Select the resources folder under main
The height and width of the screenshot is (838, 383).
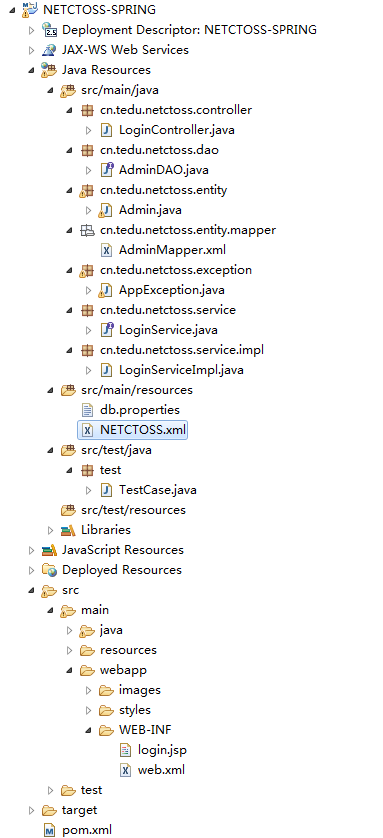128,650
